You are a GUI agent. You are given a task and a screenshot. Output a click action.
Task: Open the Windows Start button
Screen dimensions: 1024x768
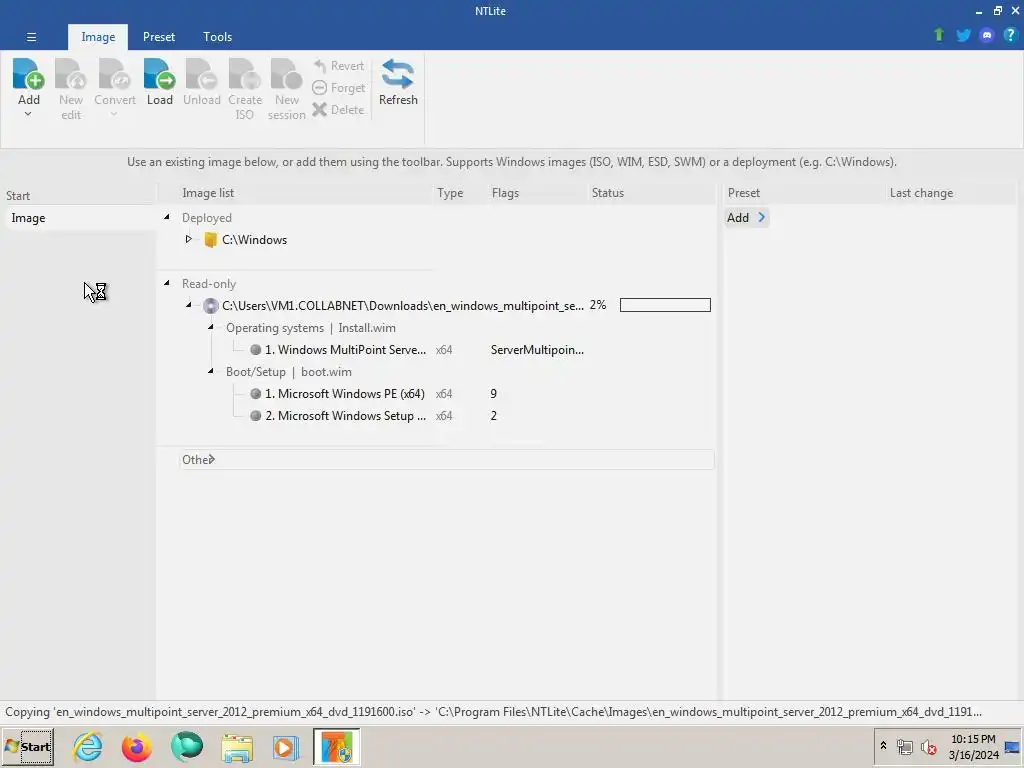(x=28, y=746)
